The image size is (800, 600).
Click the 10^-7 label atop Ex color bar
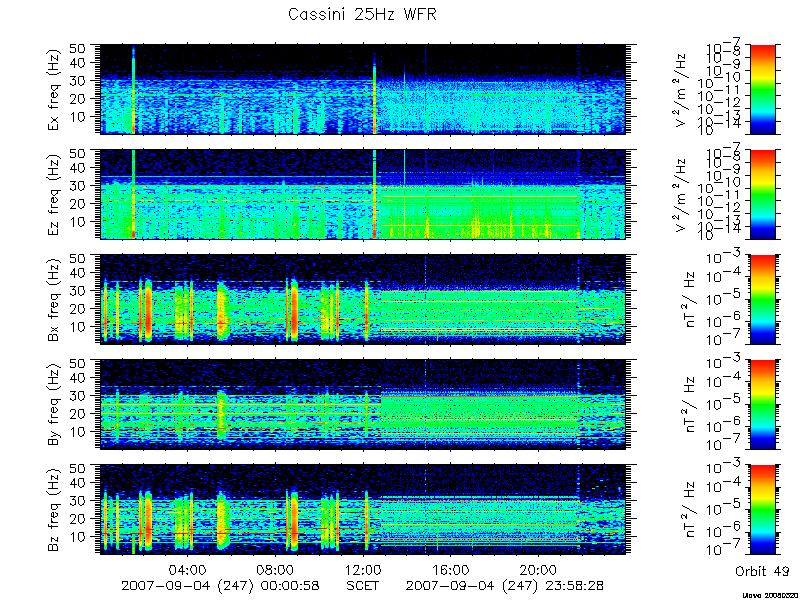pyautogui.click(x=724, y=47)
